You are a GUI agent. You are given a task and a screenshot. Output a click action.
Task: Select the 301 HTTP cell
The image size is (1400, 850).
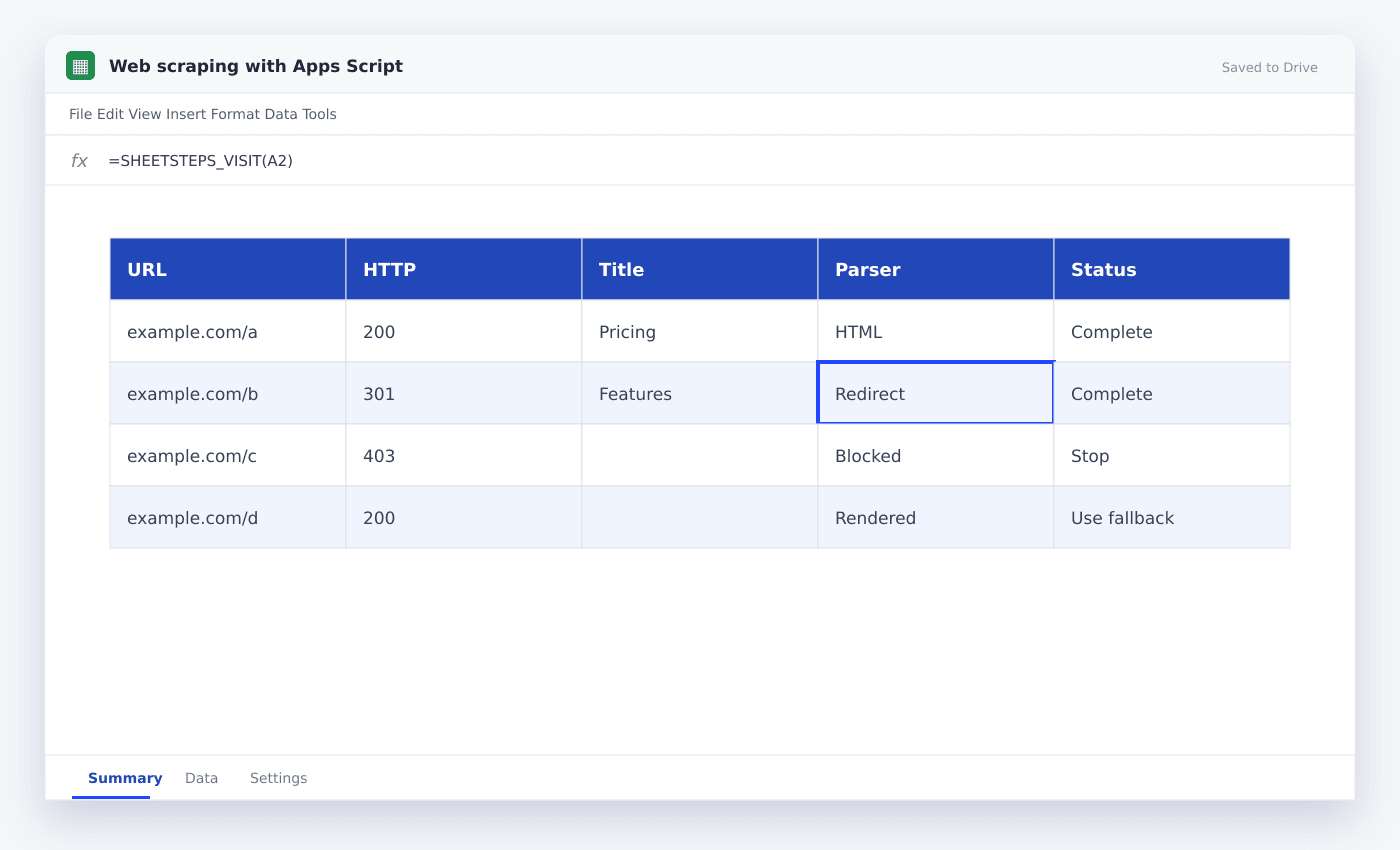click(x=464, y=393)
